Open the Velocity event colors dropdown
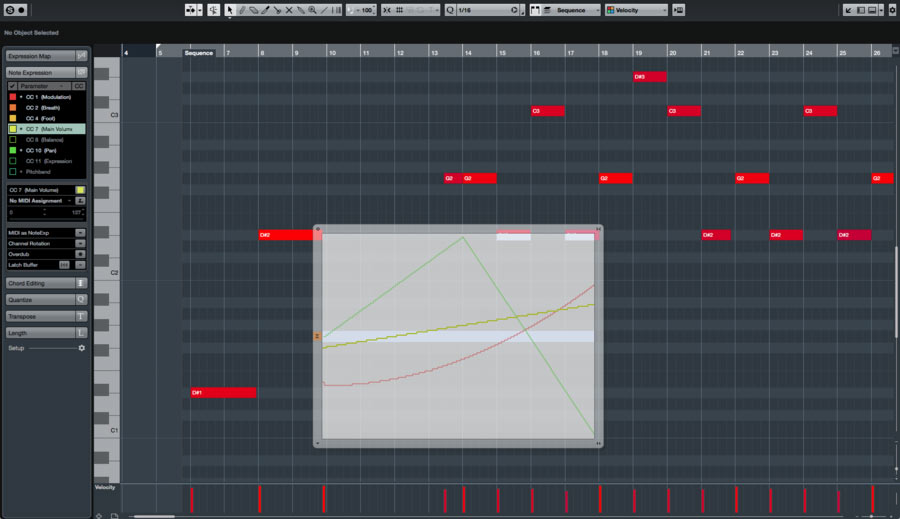 point(637,10)
